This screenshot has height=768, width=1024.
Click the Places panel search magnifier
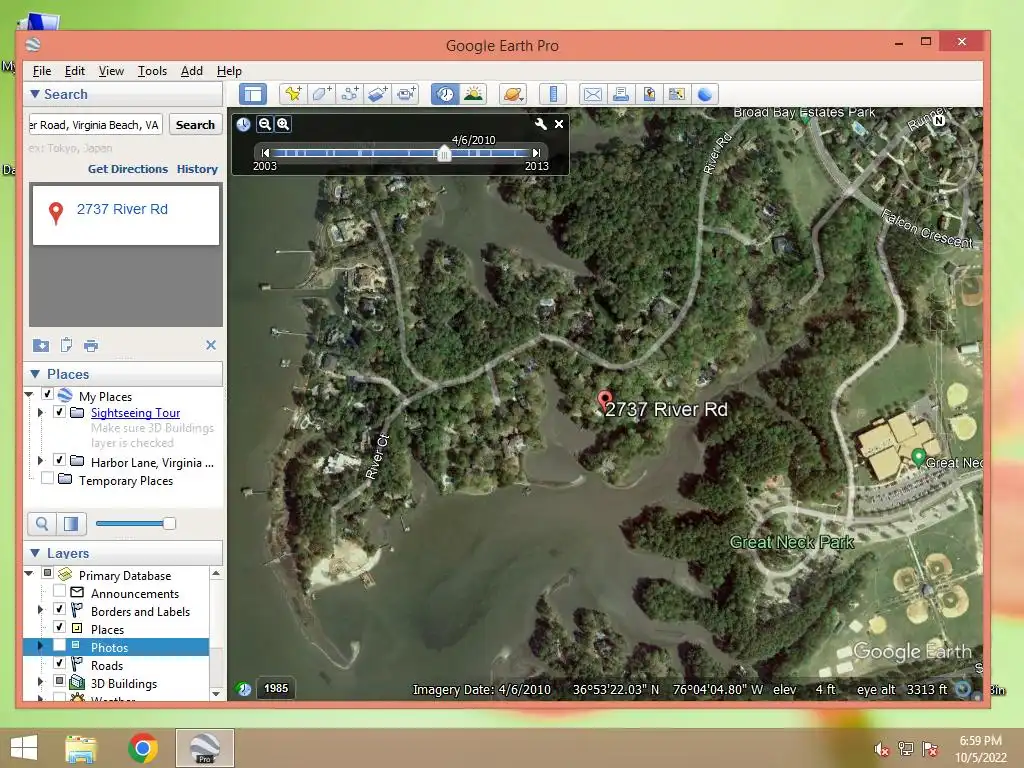click(x=42, y=523)
